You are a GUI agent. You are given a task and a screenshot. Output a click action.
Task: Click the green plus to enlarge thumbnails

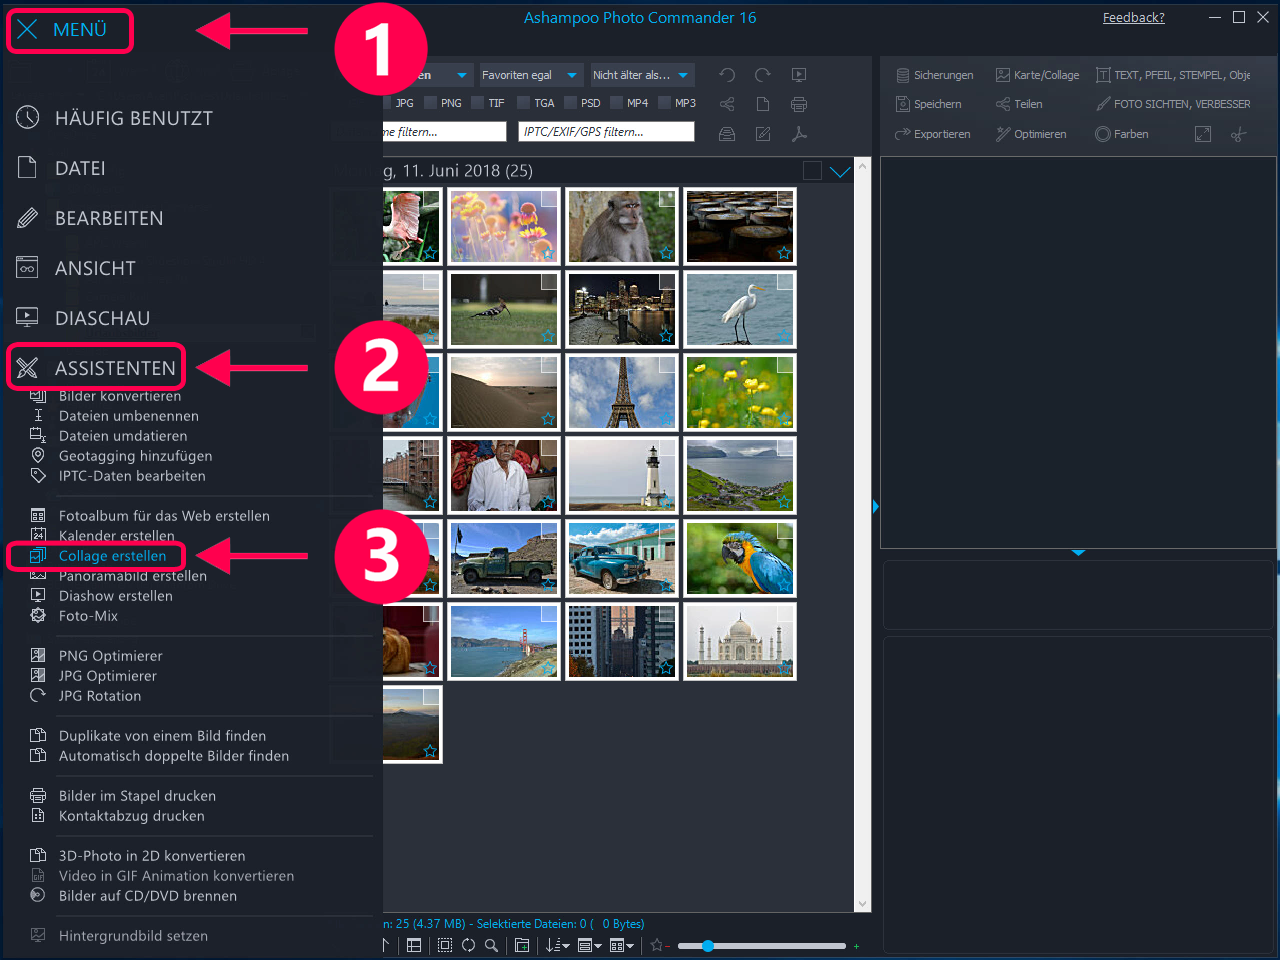pyautogui.click(x=856, y=945)
